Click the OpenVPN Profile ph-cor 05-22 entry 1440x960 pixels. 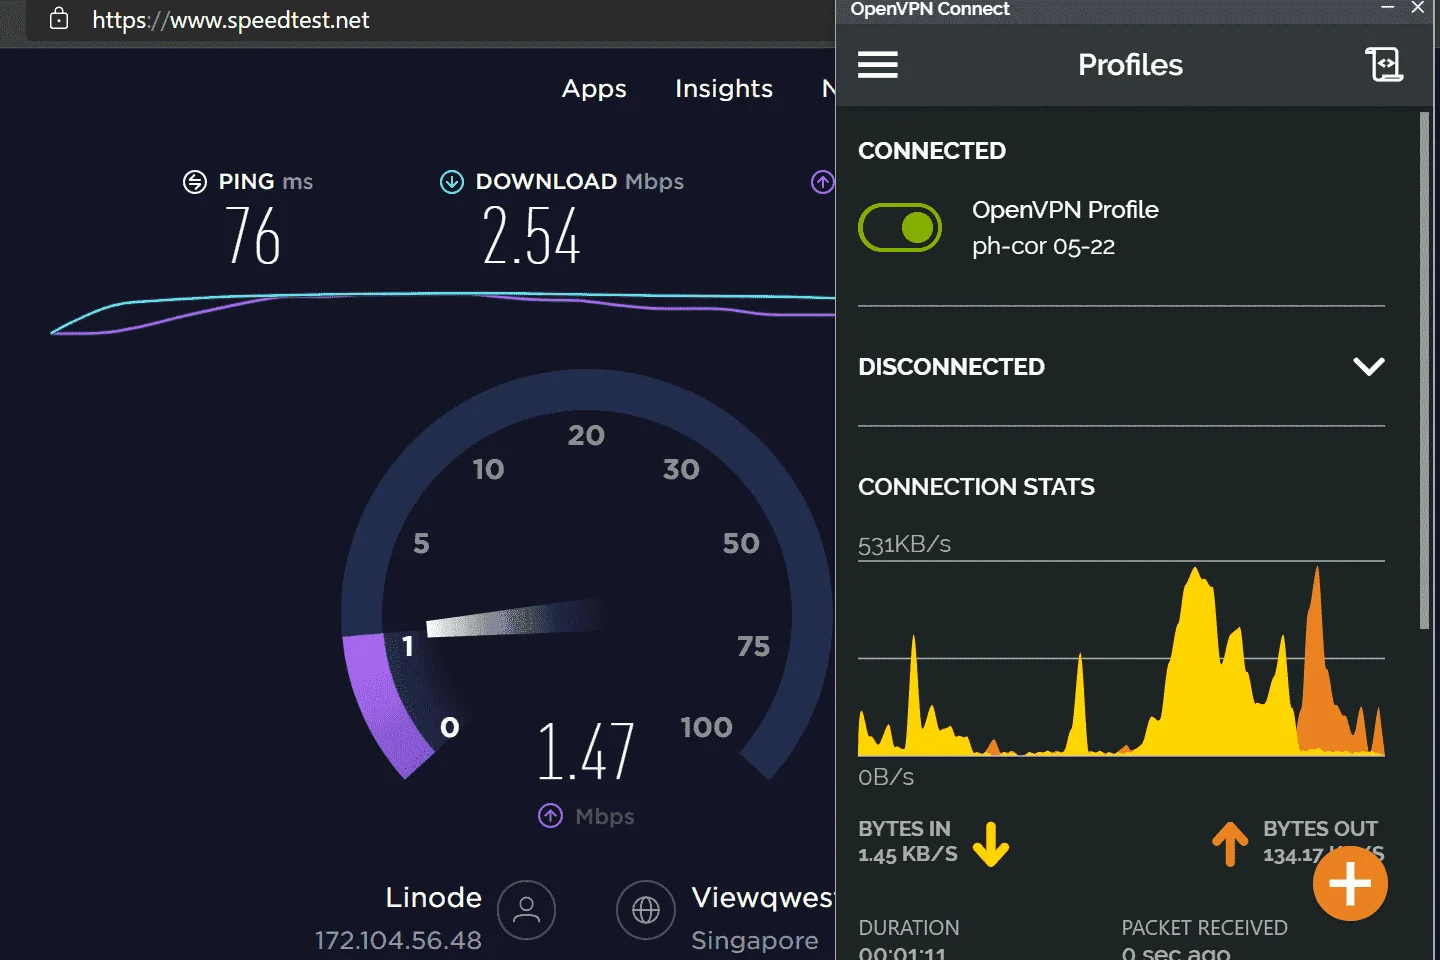click(x=1065, y=228)
